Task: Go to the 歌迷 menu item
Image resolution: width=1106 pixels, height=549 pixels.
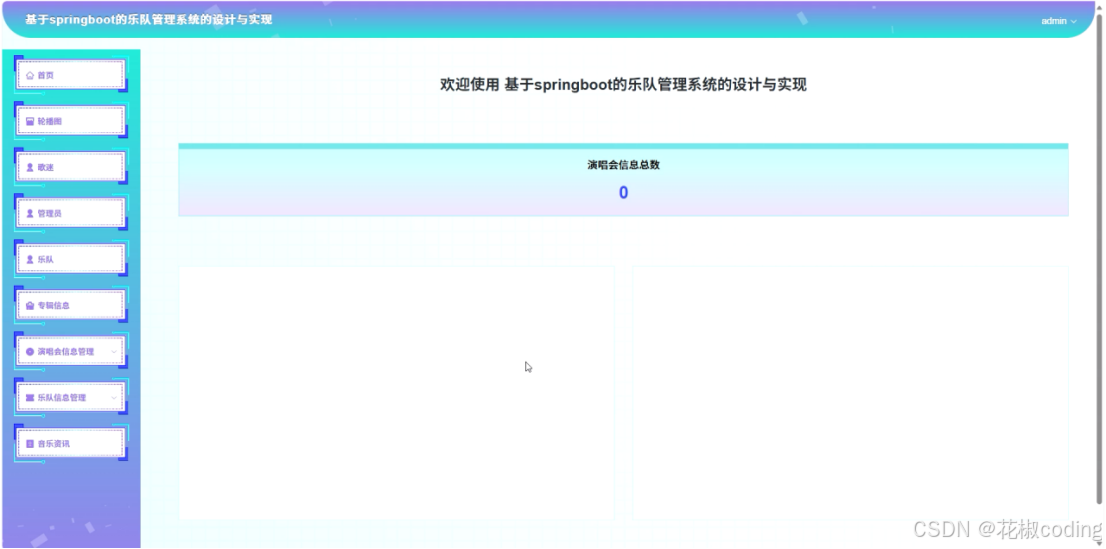Action: tap(71, 167)
